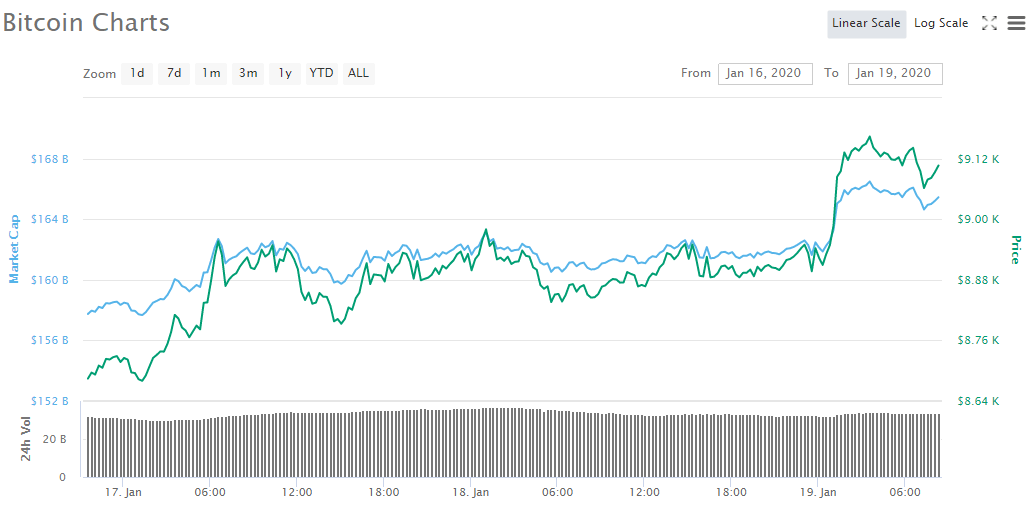
Task: Click the 18. Jan date tick
Action: point(470,492)
